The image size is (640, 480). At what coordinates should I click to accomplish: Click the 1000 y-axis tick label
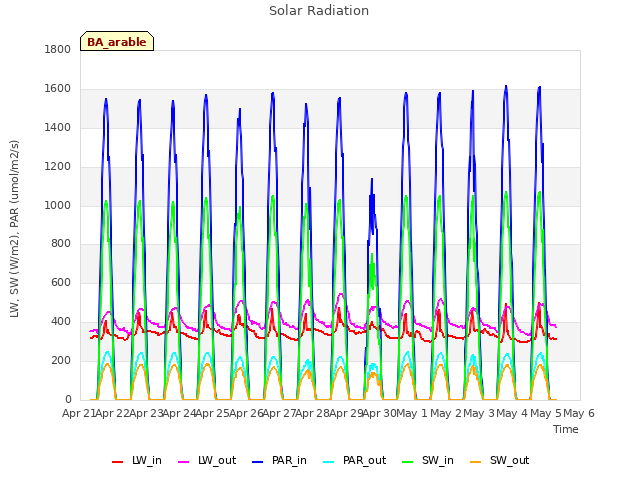(58, 205)
